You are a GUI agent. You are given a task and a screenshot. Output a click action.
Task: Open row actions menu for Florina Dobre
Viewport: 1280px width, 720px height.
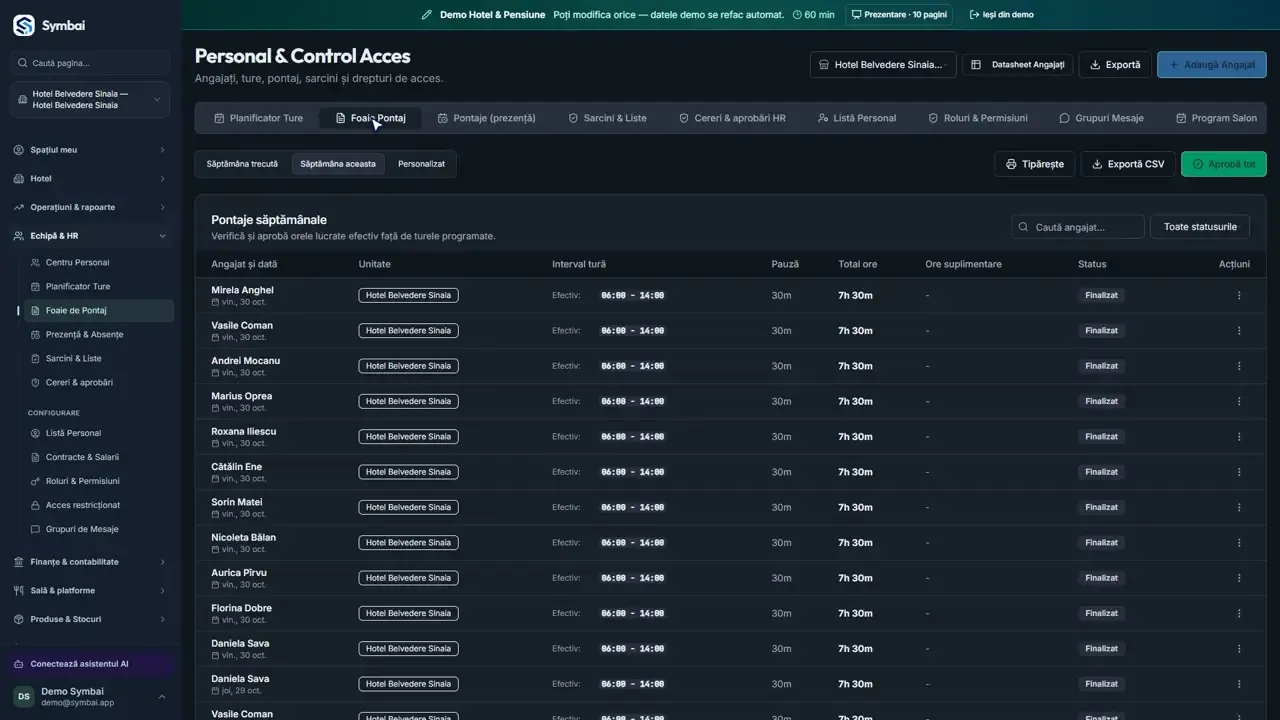tap(1239, 613)
